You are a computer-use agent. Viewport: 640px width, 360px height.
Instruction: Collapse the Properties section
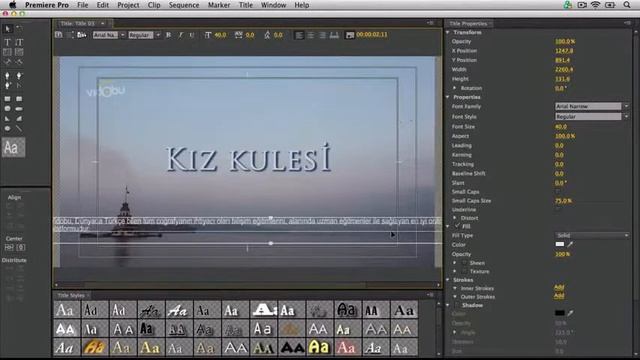[x=448, y=97]
